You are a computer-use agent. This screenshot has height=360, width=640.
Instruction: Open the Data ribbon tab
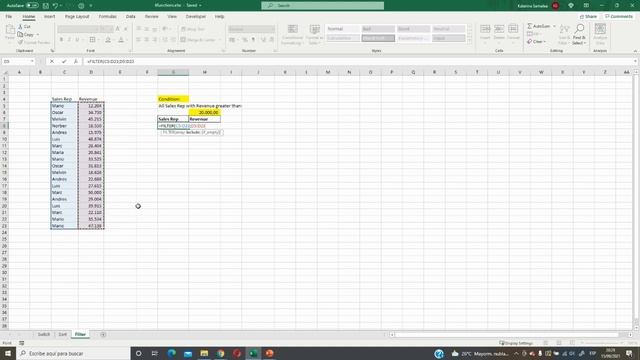(131, 16)
